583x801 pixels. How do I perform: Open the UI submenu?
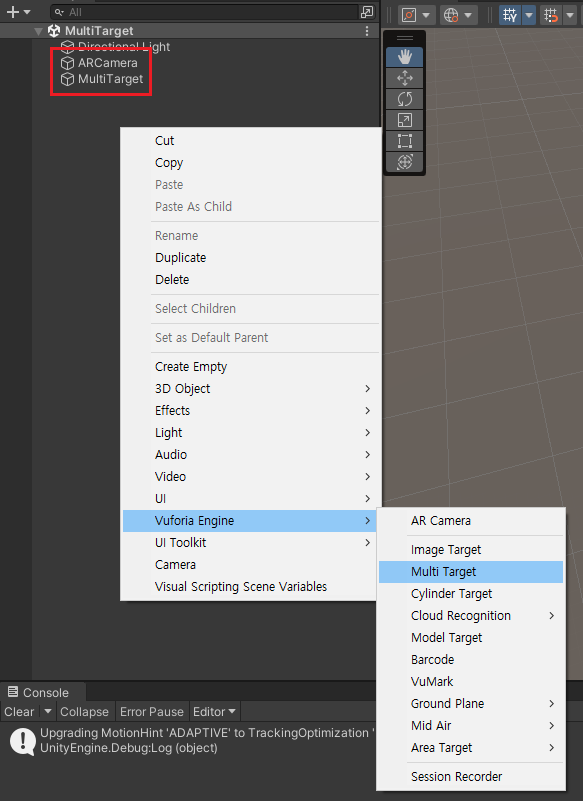(251, 499)
